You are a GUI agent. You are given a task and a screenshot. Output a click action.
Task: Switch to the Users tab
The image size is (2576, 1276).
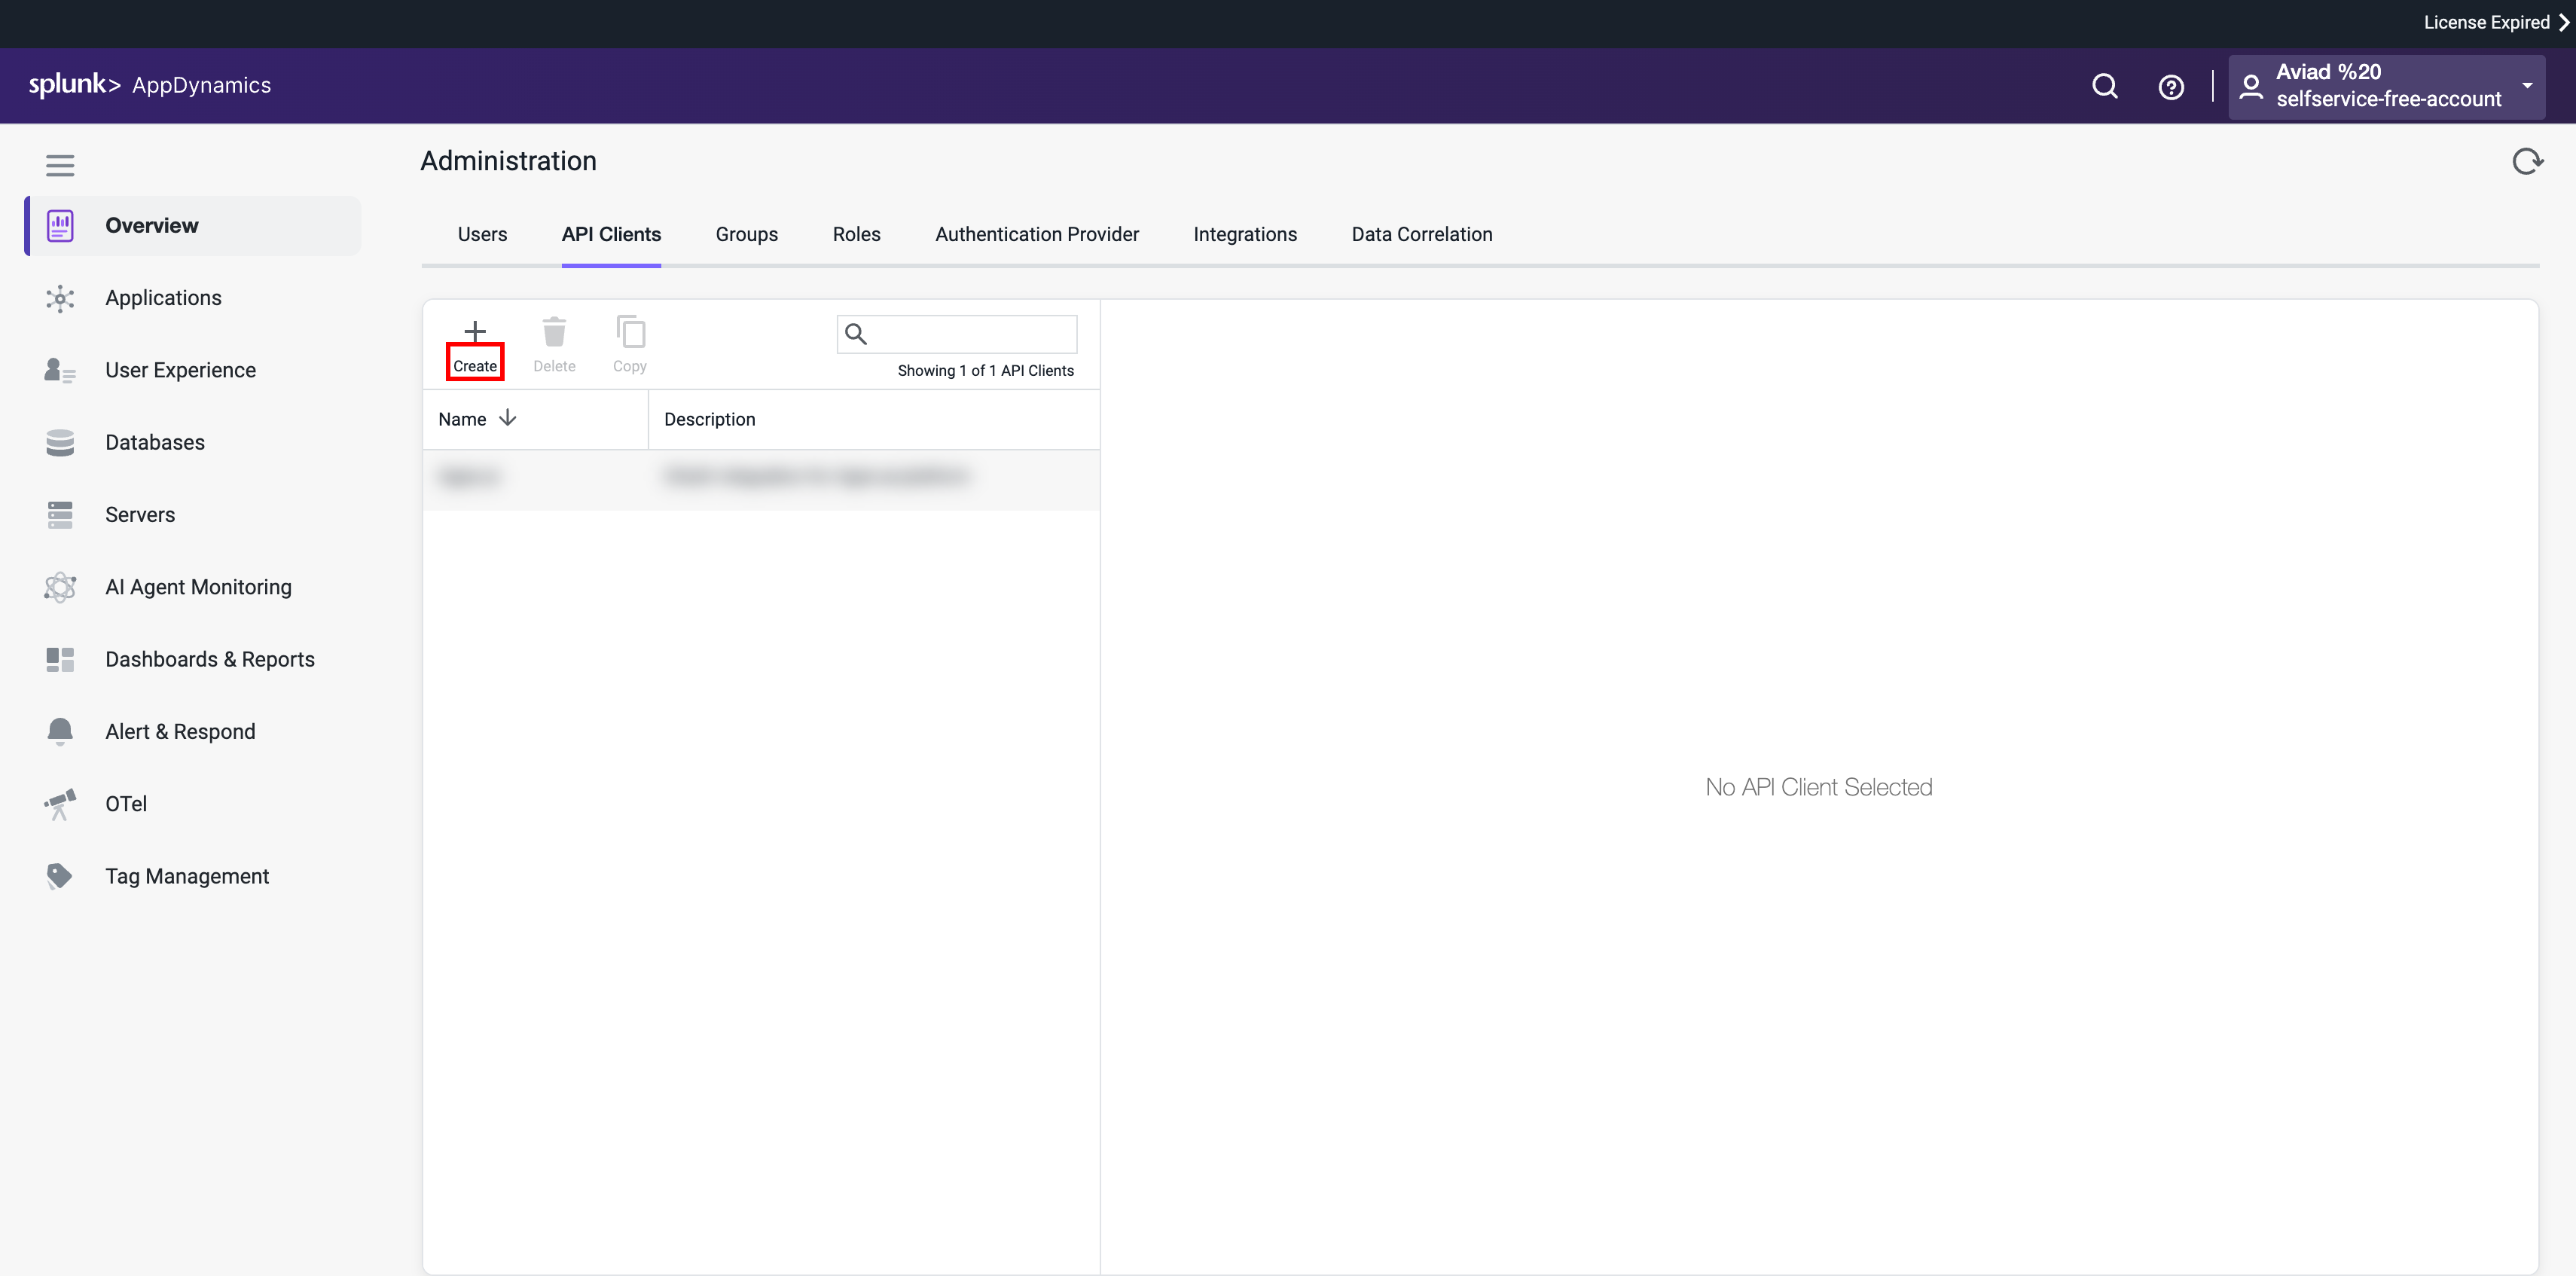(482, 234)
